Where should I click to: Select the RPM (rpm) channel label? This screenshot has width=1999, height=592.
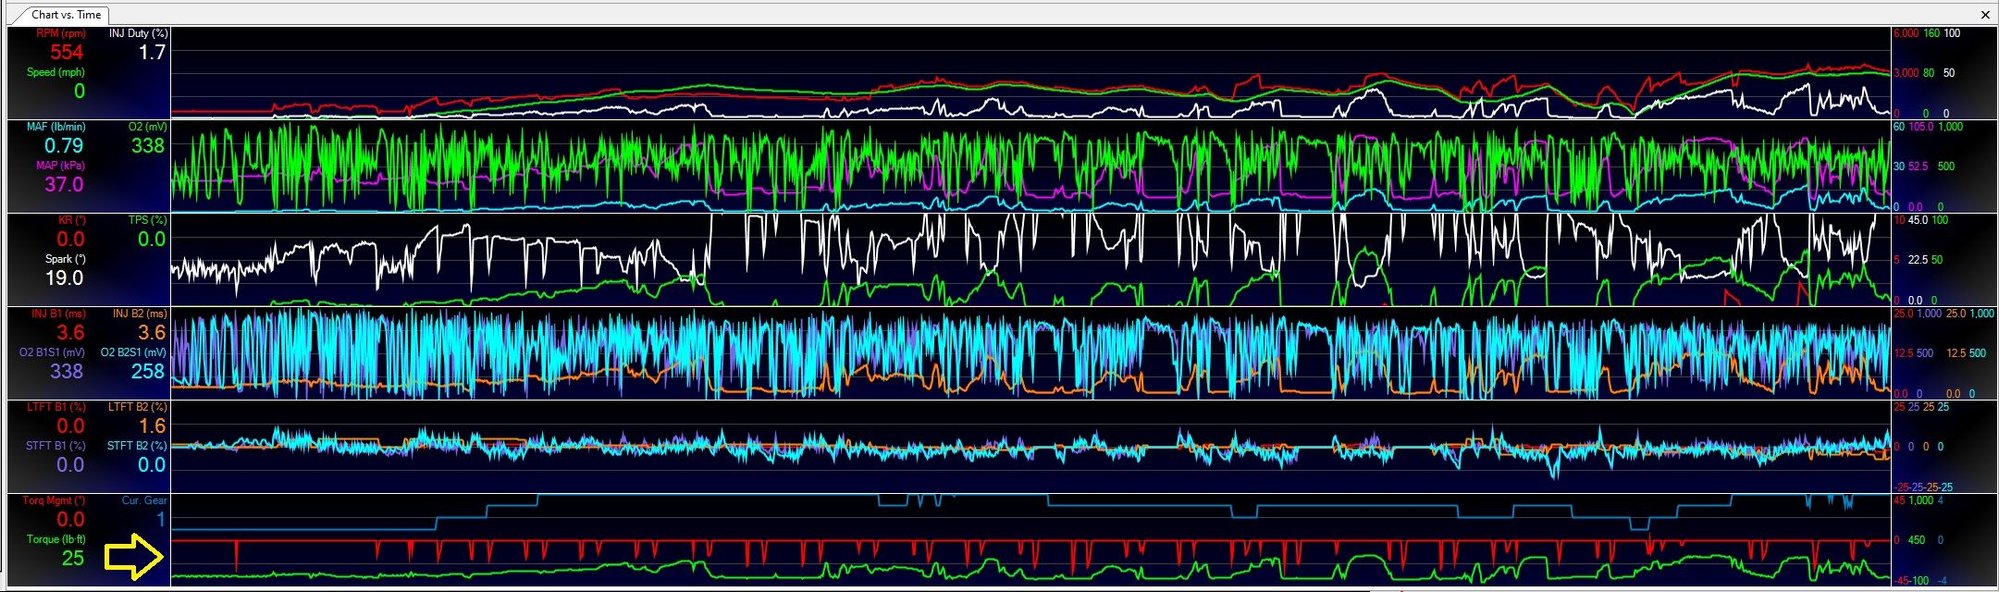tap(61, 33)
